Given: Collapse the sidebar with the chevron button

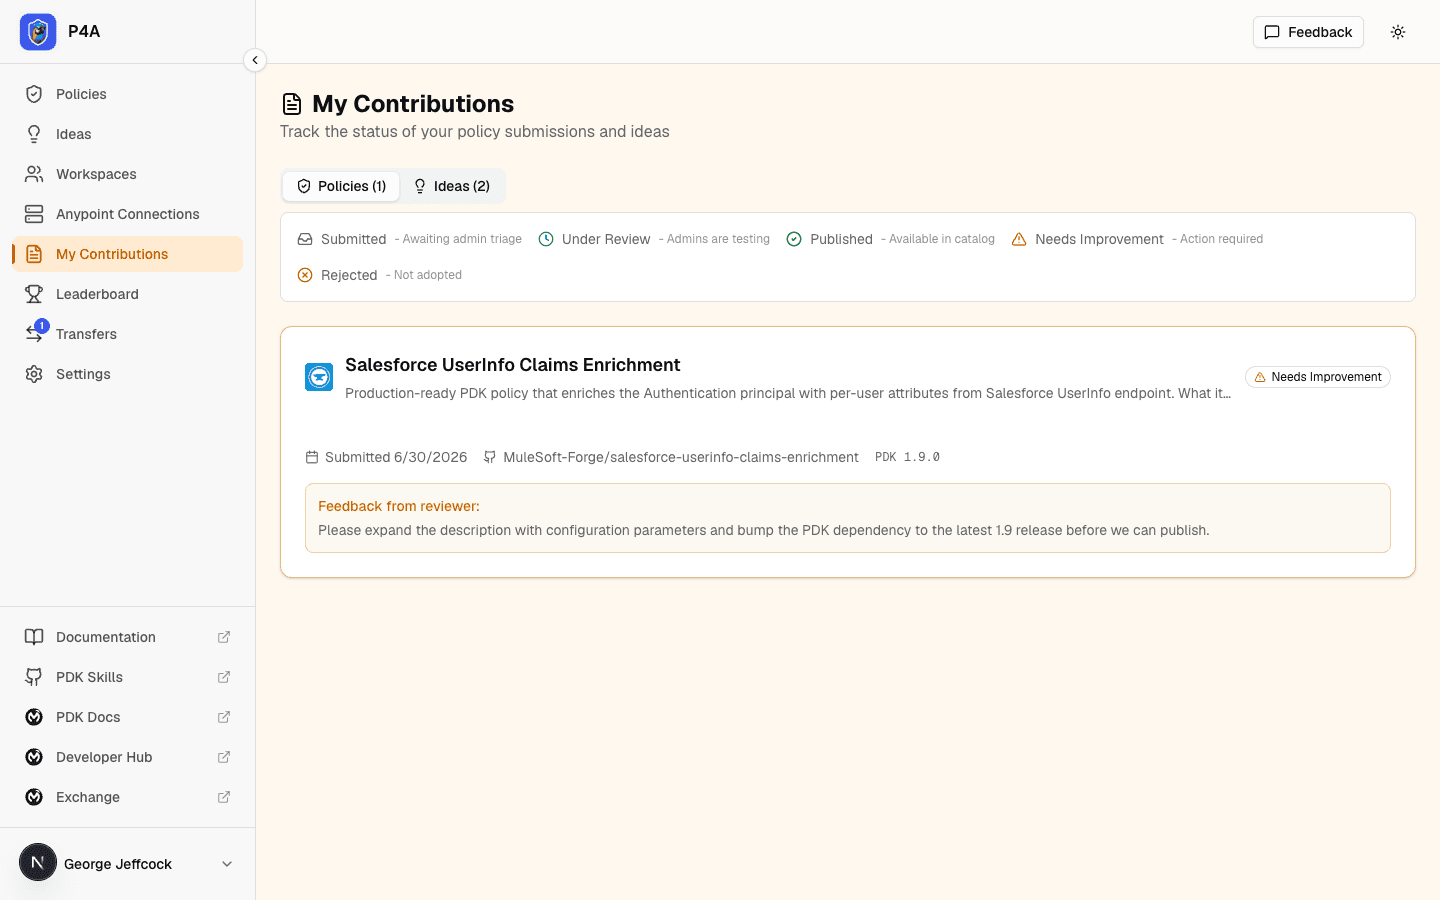Looking at the screenshot, I should [x=255, y=60].
